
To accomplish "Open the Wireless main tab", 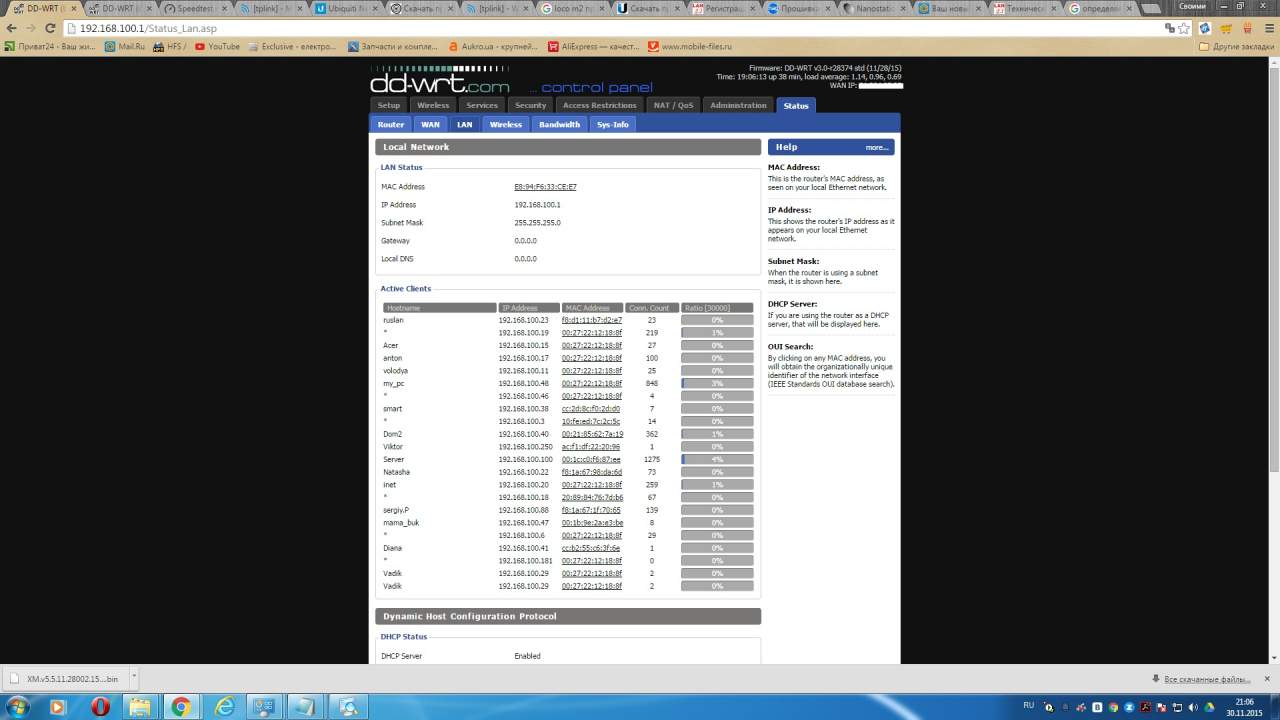I will (433, 105).
